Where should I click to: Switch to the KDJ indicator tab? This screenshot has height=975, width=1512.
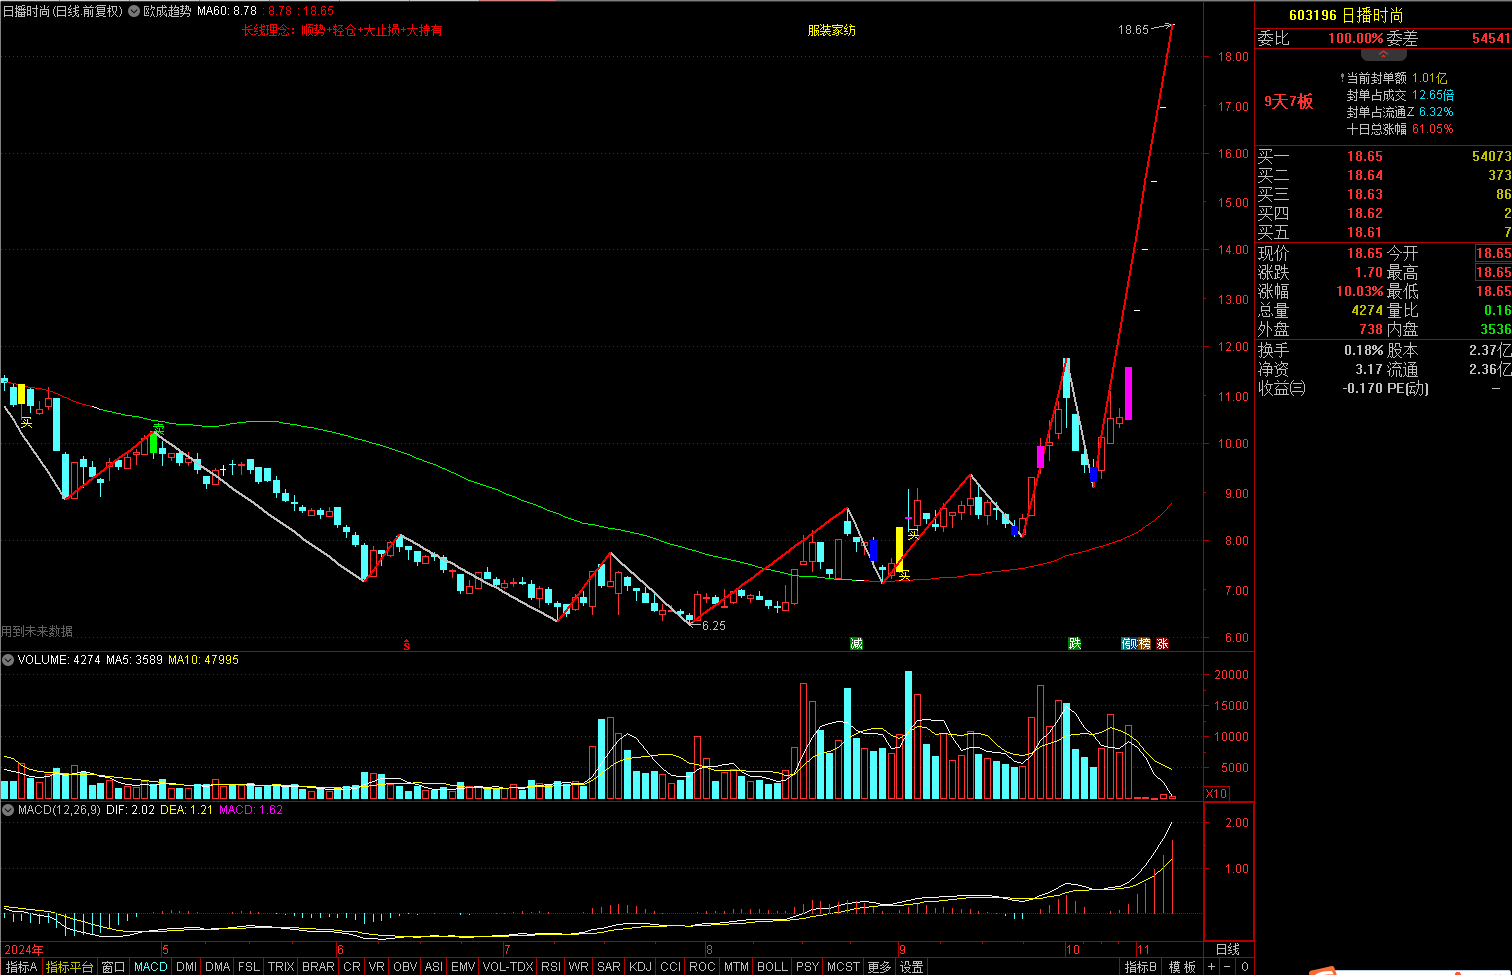(640, 967)
